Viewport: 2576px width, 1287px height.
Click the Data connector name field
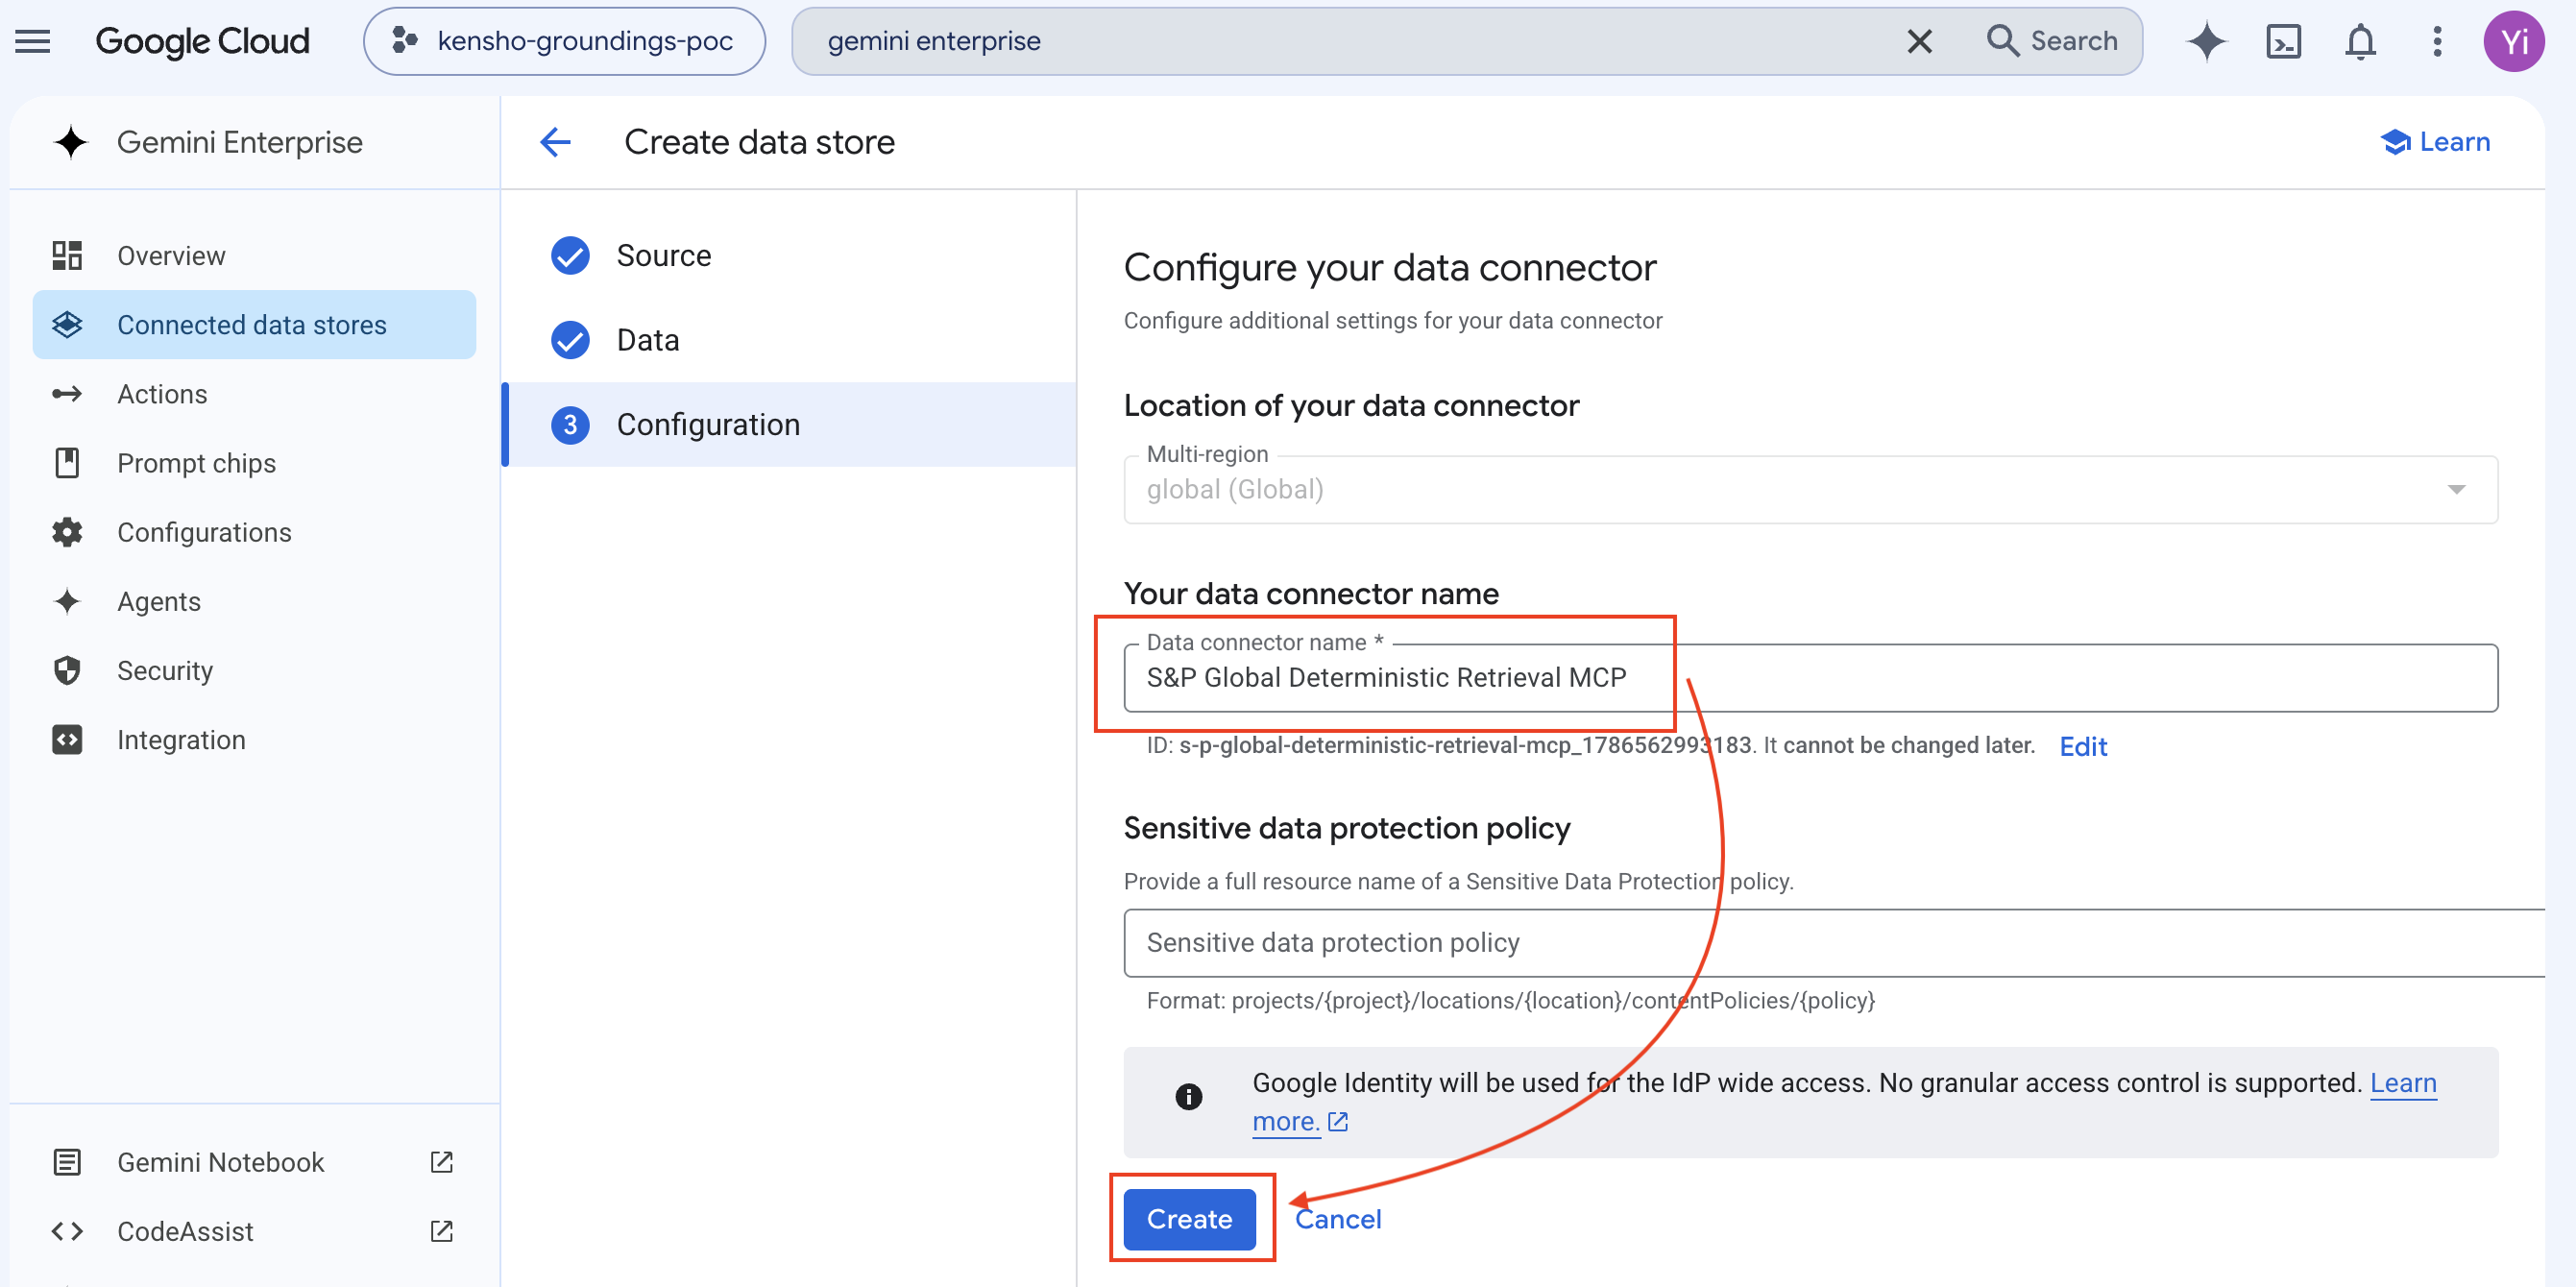tap(1810, 677)
